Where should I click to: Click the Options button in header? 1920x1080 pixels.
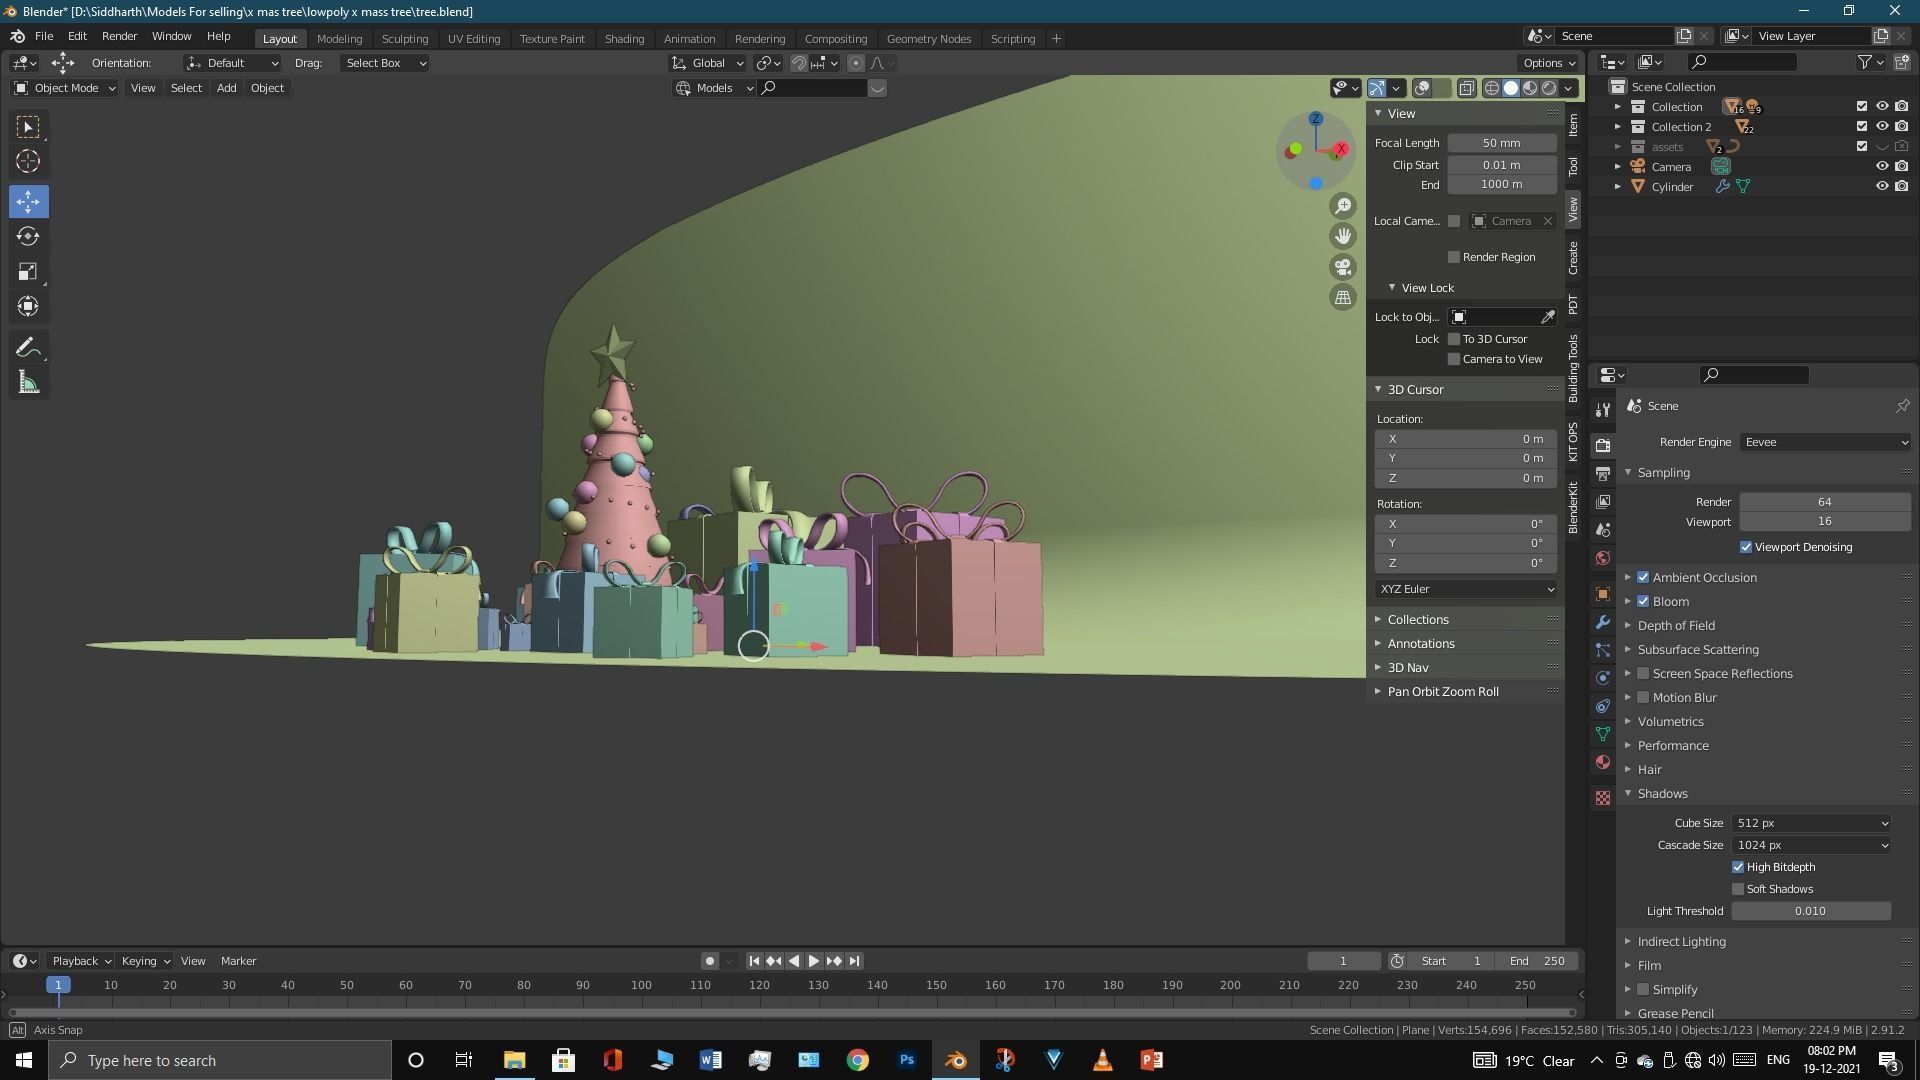coord(1549,63)
